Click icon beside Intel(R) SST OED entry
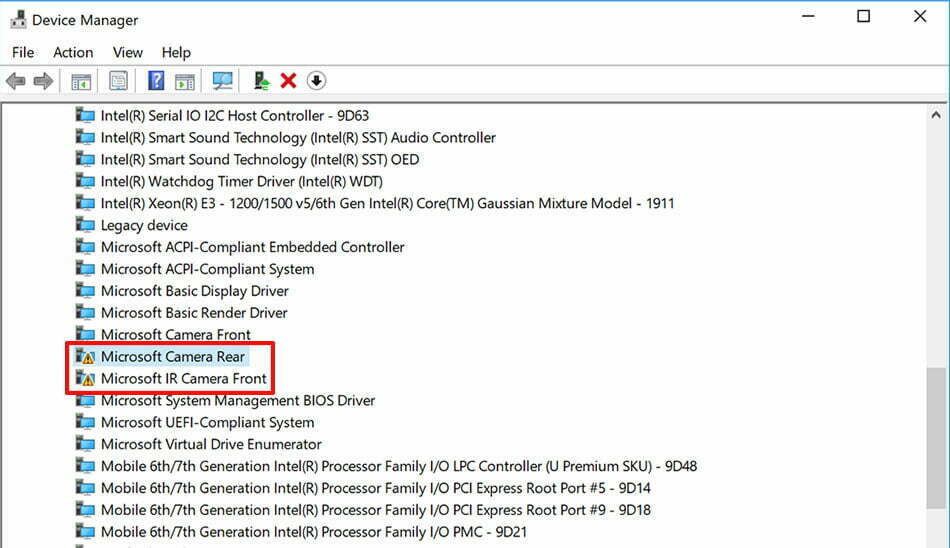This screenshot has height=548, width=950. pyautogui.click(x=85, y=159)
